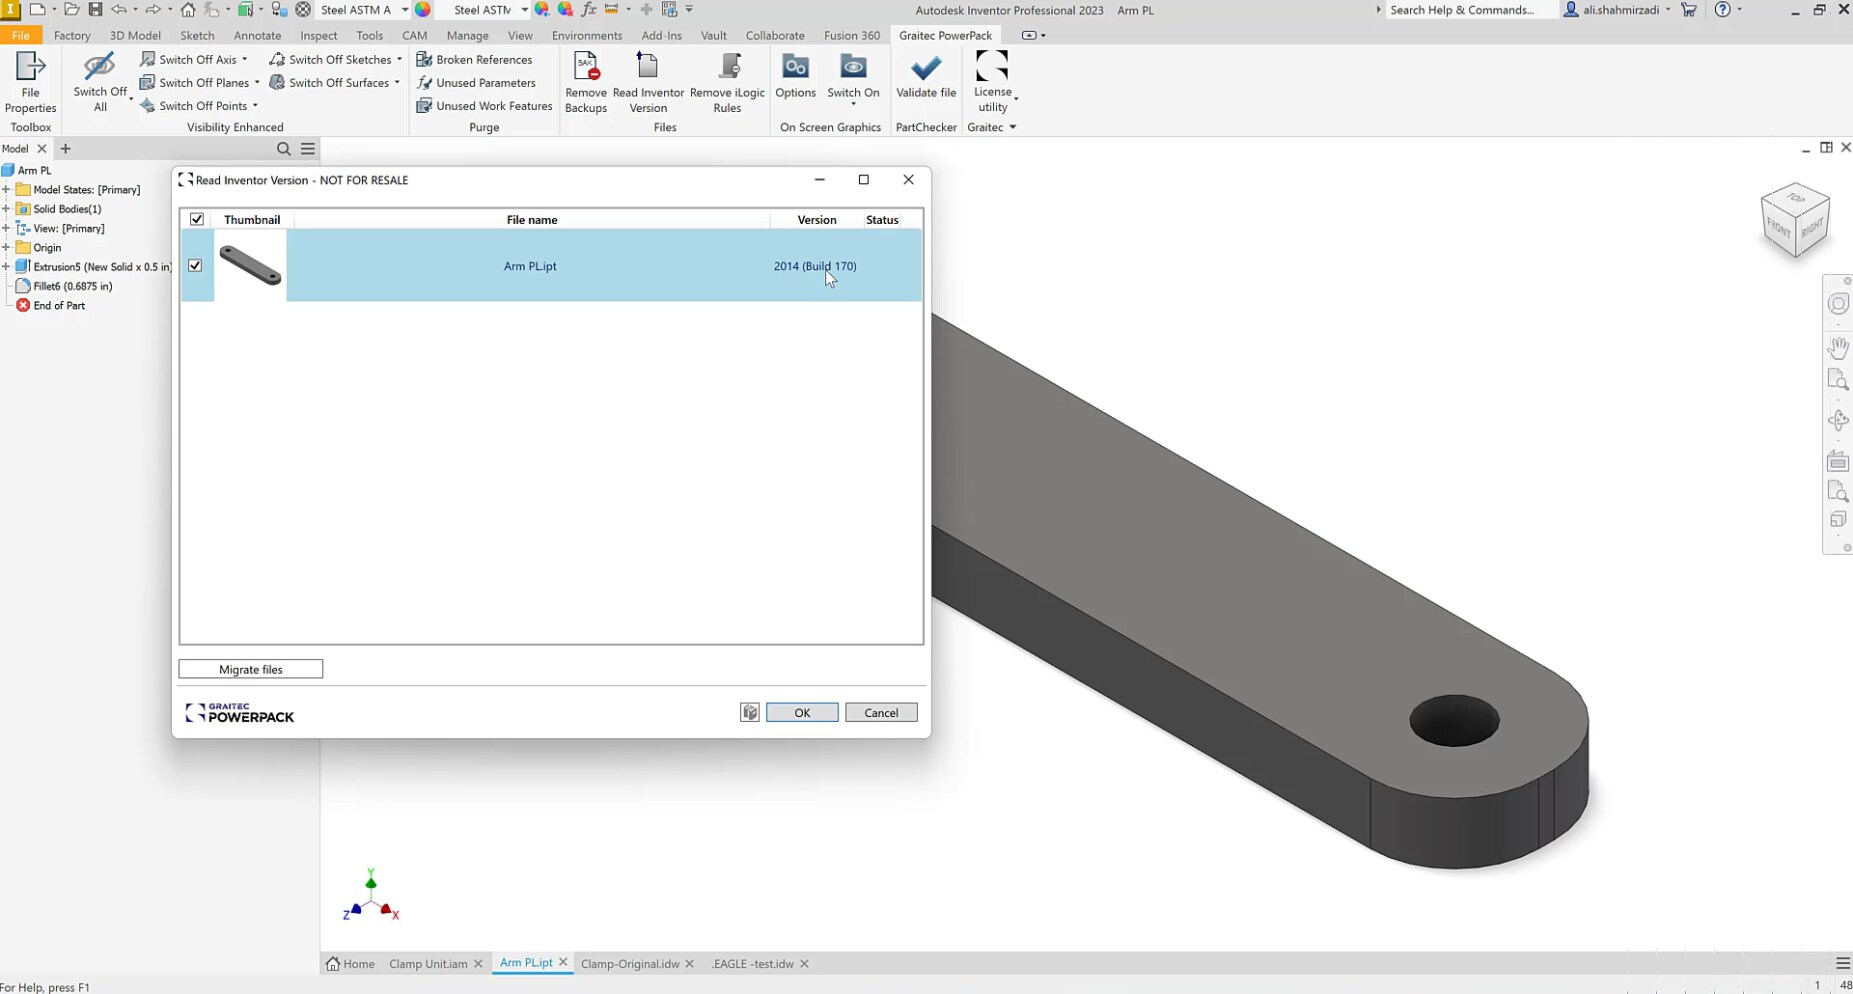Toggle select-all checkbox in dialog header
Viewport: 1853px width, 994px height.
pyautogui.click(x=196, y=219)
